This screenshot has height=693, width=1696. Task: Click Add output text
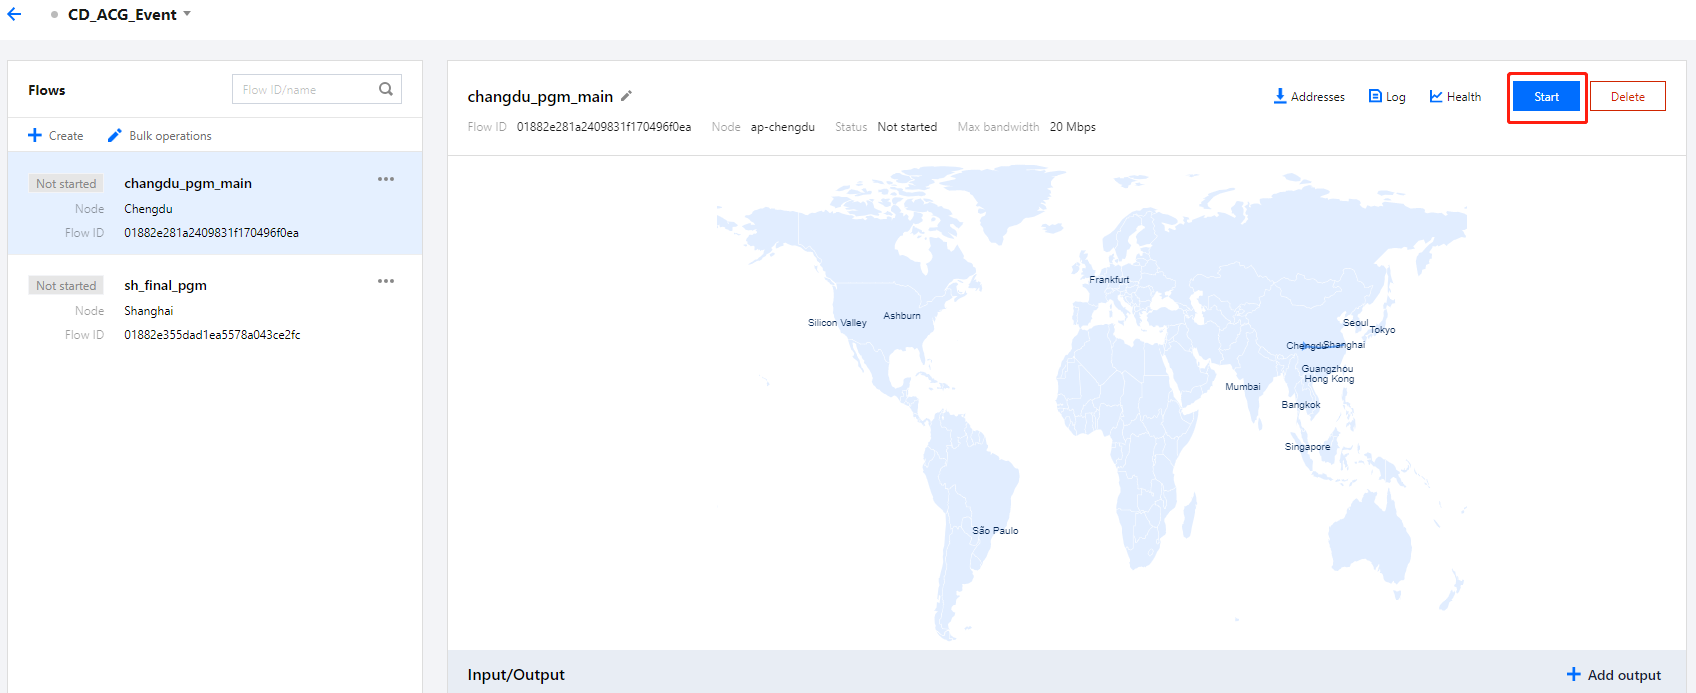tap(1624, 675)
